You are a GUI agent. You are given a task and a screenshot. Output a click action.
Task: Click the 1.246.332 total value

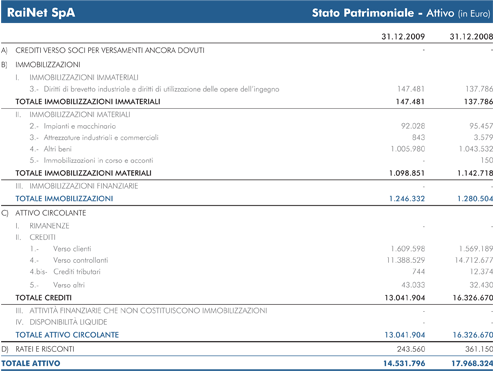407,199
